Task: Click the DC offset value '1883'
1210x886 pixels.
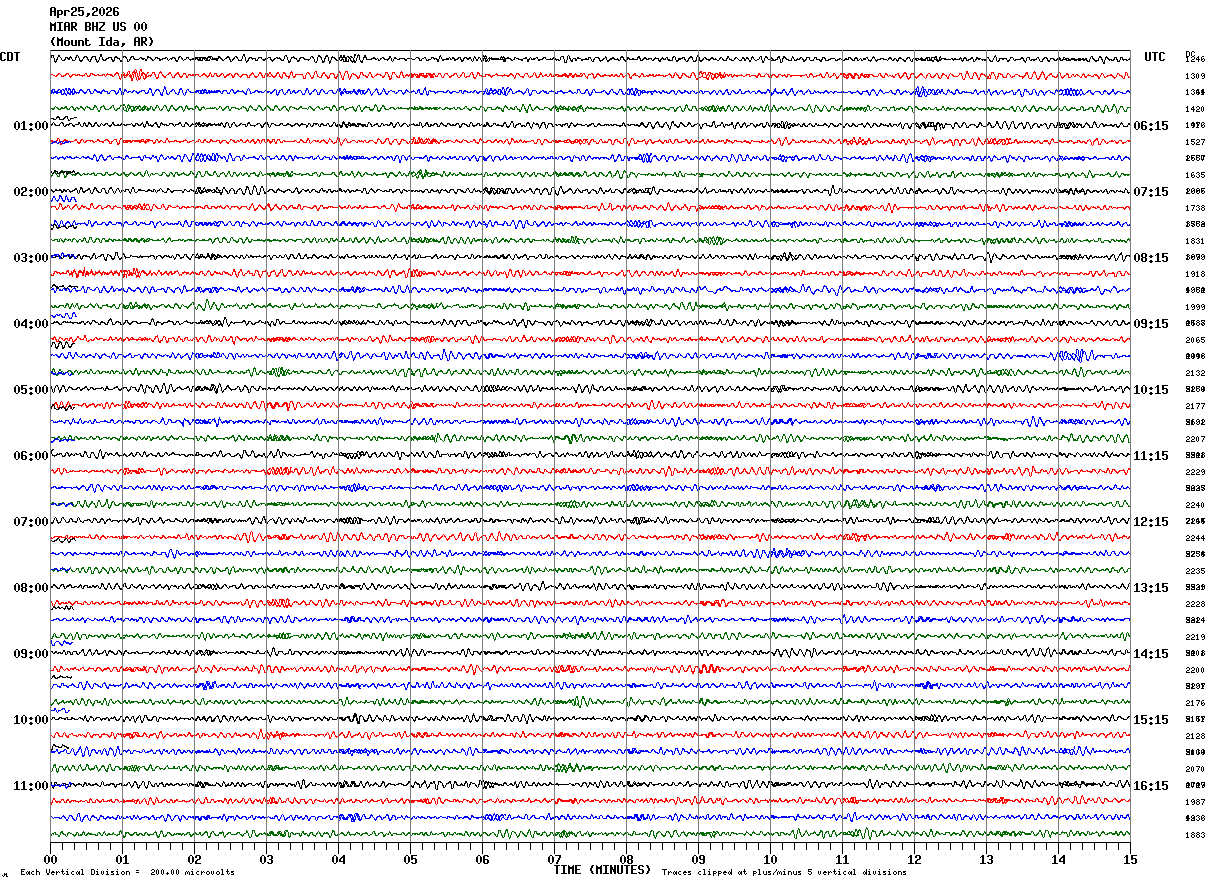Action: (x=1195, y=835)
